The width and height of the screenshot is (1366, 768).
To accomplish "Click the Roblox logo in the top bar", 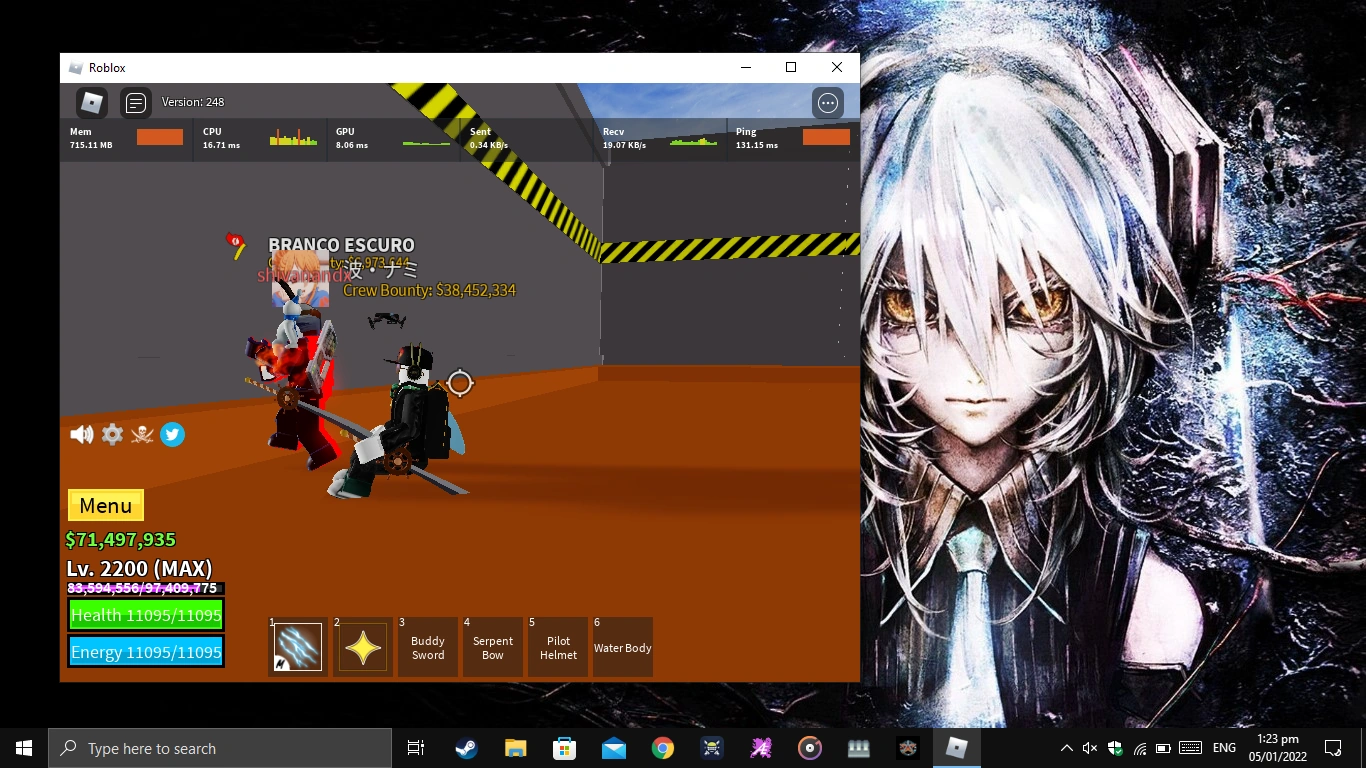I will pos(91,102).
